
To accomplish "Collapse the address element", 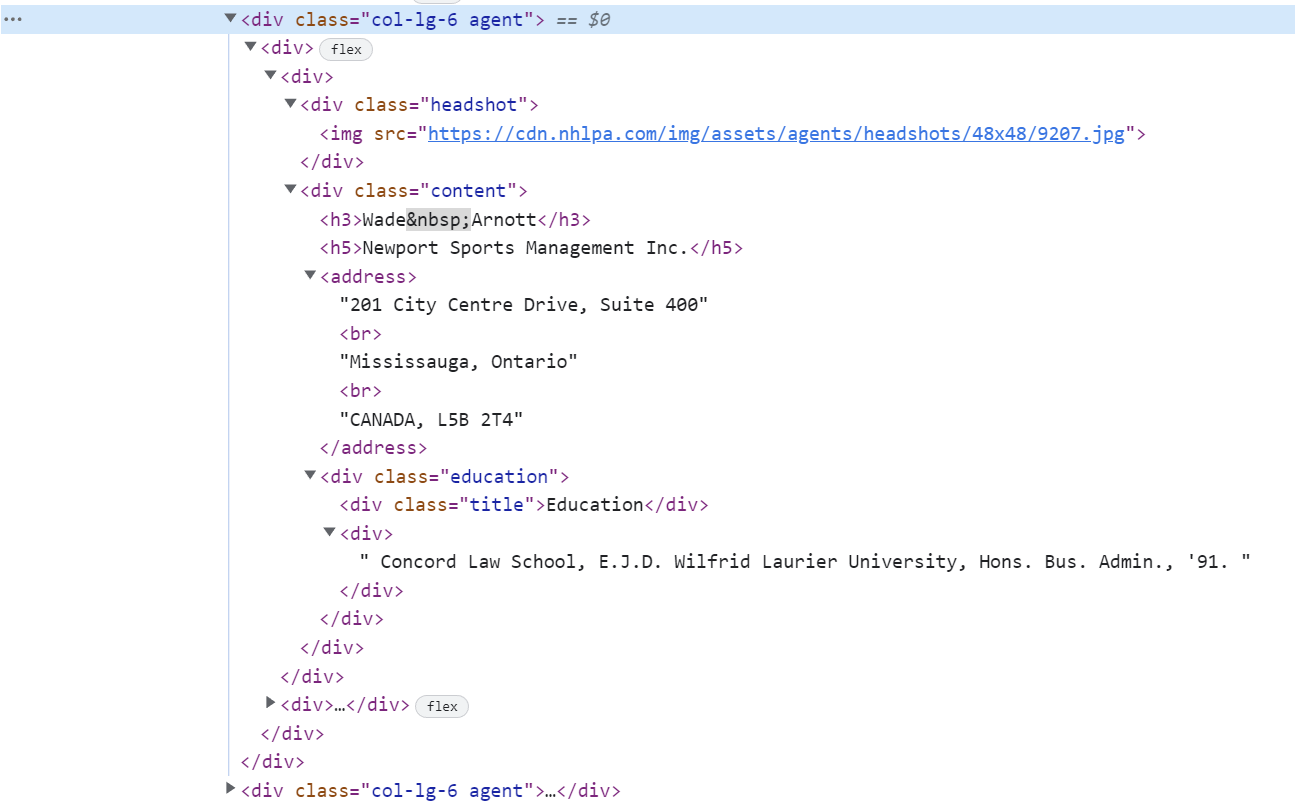I will (310, 275).
